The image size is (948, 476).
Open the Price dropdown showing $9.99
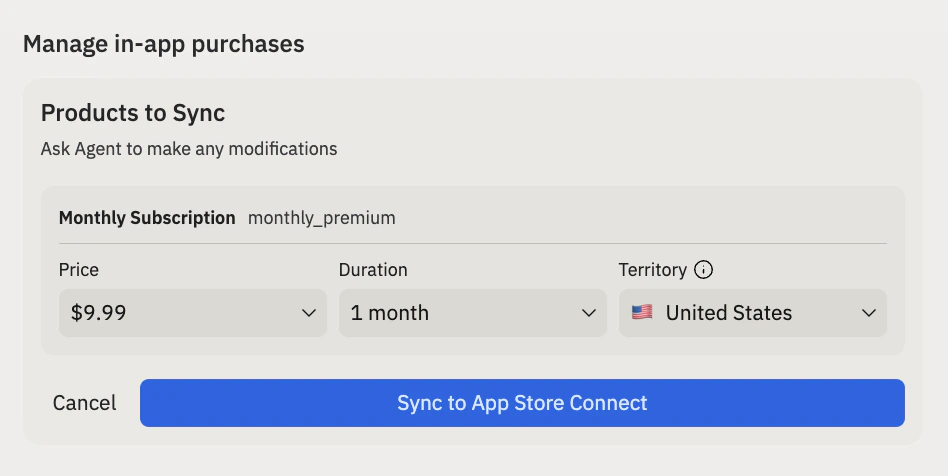pyautogui.click(x=193, y=313)
